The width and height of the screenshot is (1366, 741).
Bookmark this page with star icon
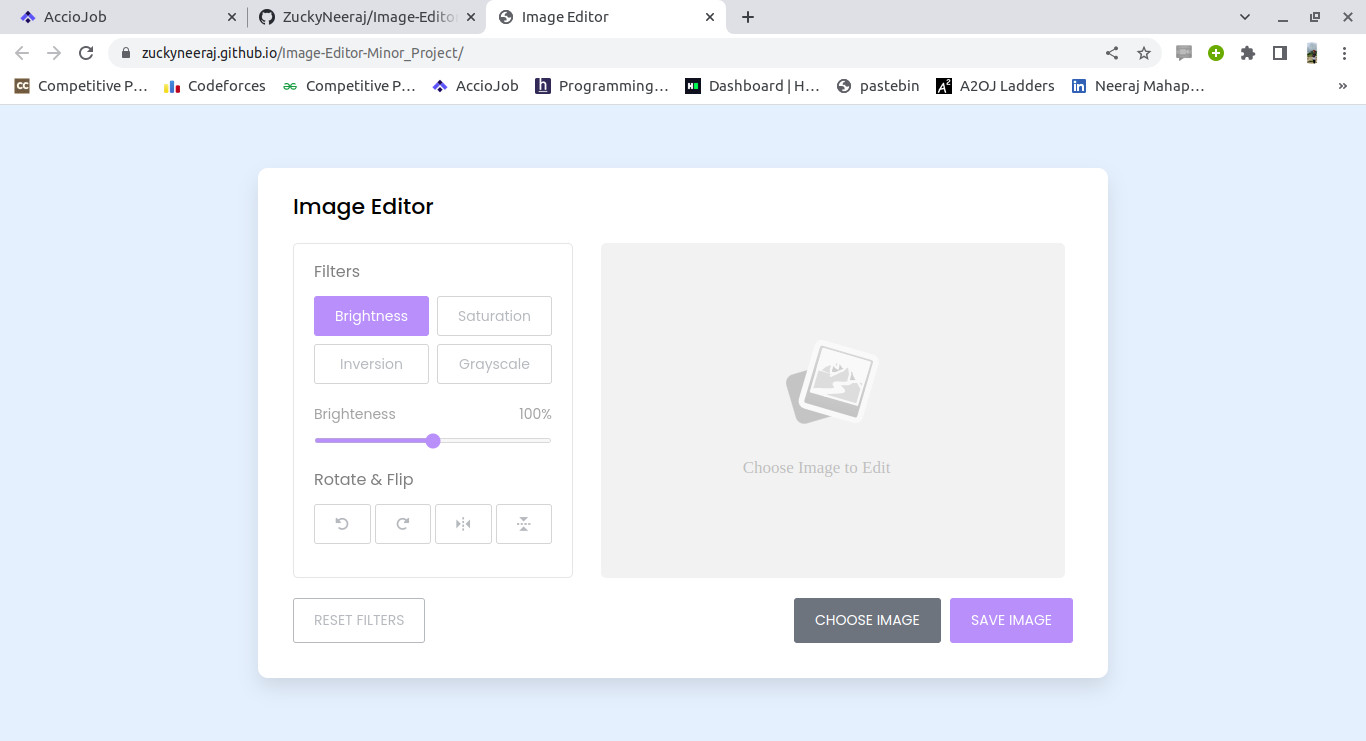coord(1144,53)
